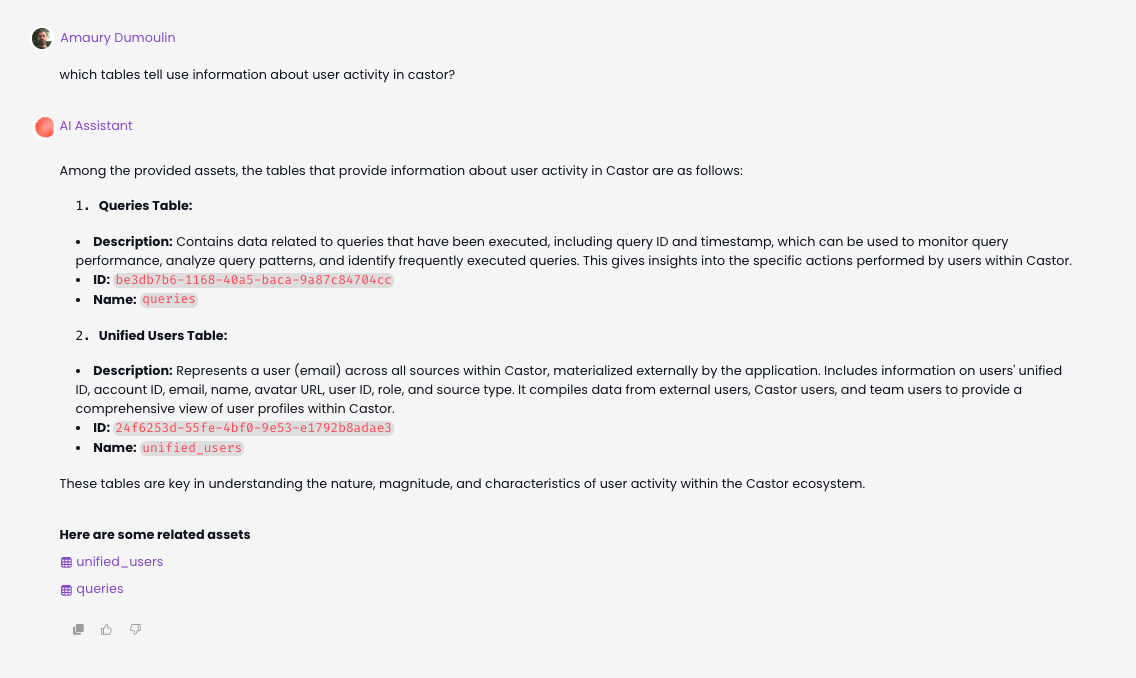
Task: Click the red 'unified_users' name code
Action: click(x=192, y=448)
